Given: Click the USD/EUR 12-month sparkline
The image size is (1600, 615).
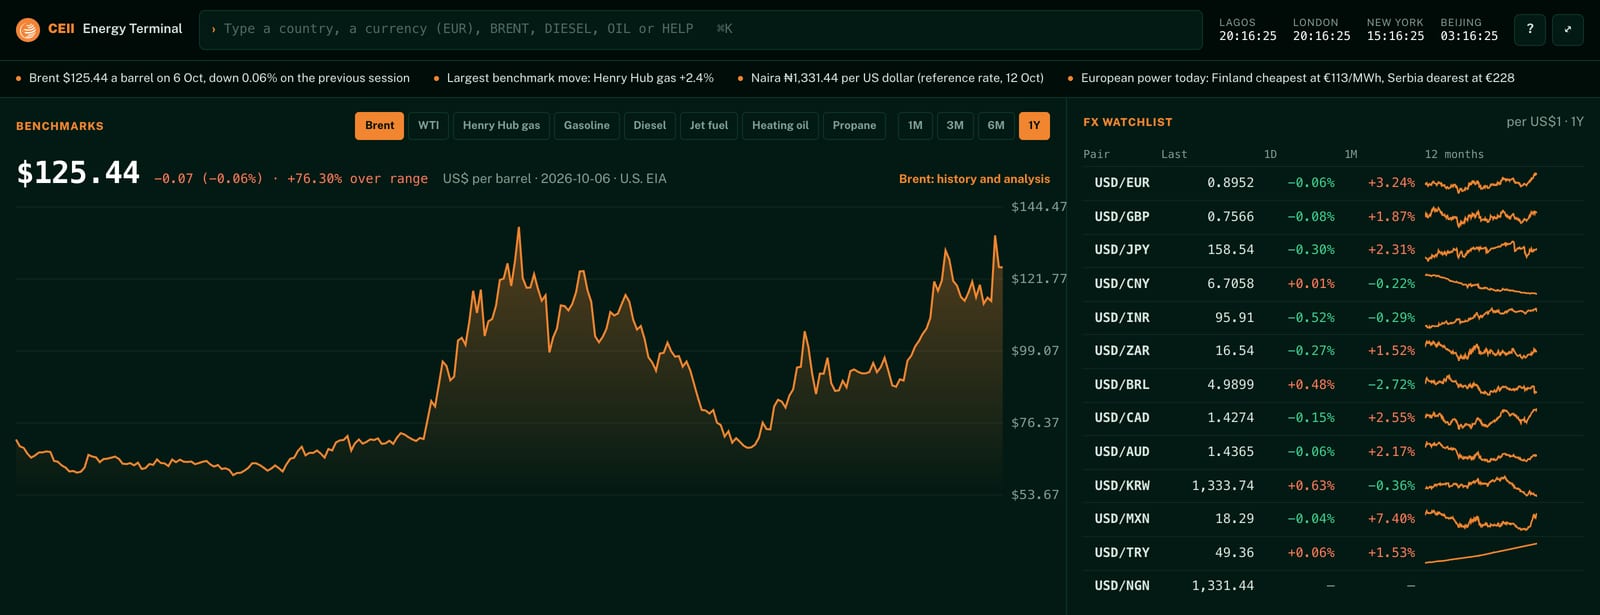Looking at the screenshot, I should [1481, 183].
